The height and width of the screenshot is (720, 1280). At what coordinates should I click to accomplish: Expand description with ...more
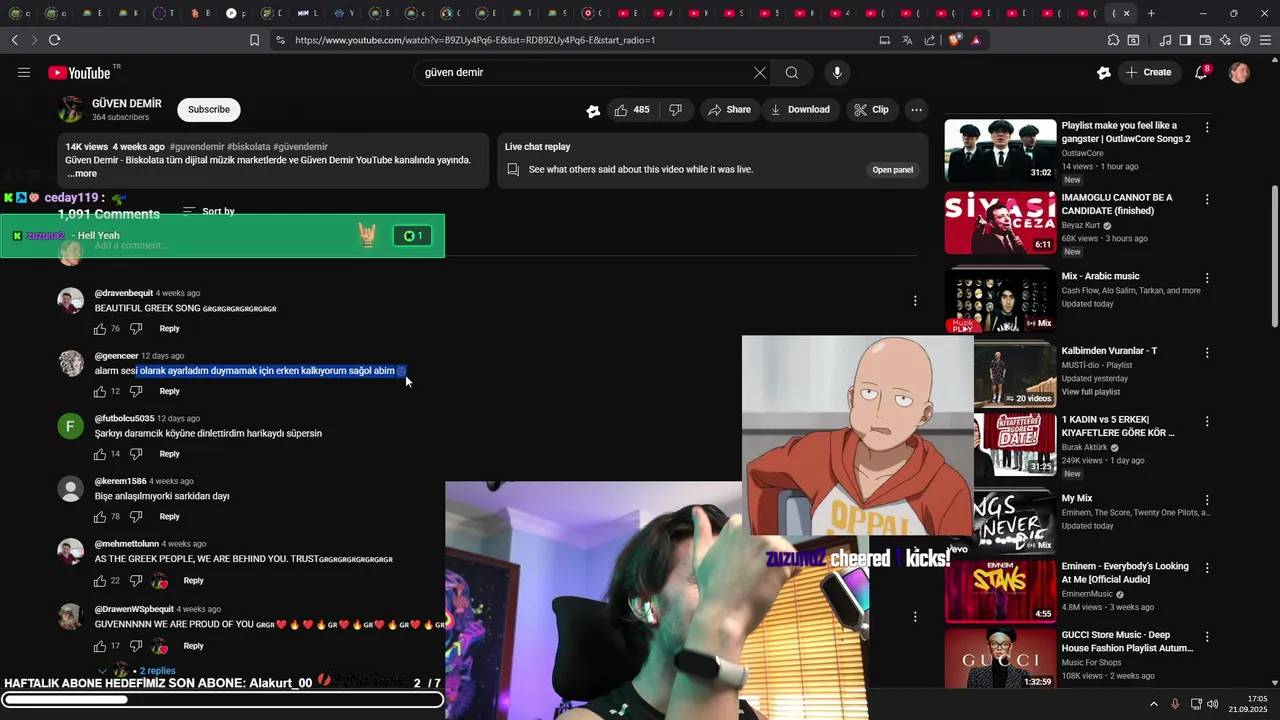82,174
